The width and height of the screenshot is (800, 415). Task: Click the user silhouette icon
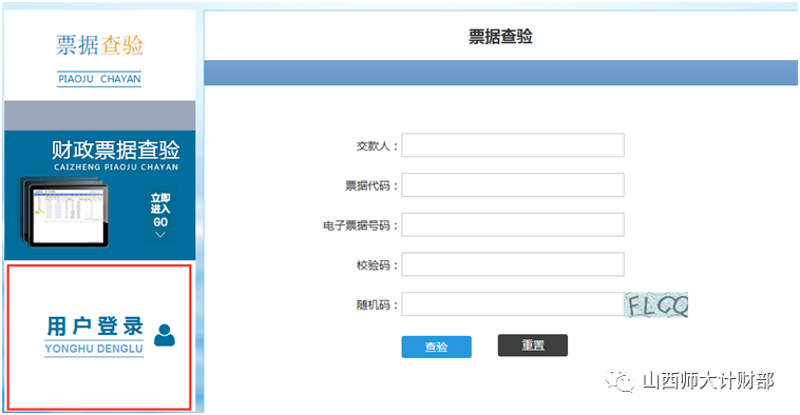coord(164,335)
